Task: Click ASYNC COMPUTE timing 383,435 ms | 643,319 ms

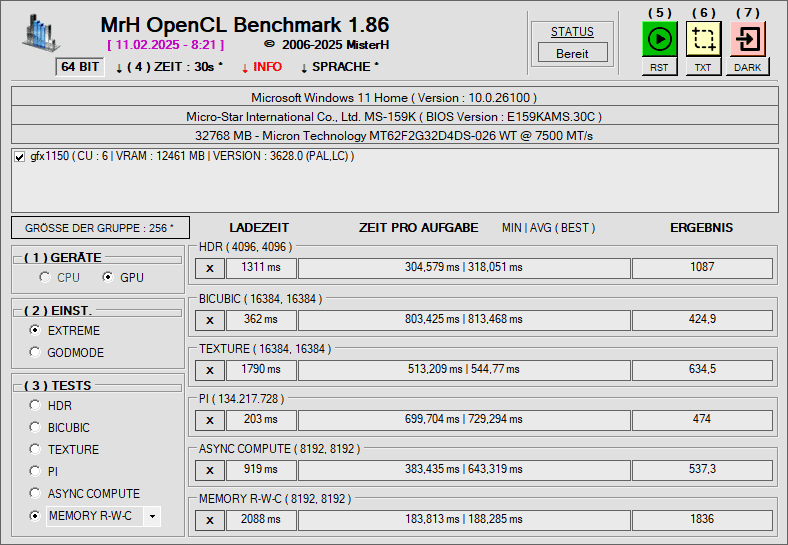Action: click(464, 470)
